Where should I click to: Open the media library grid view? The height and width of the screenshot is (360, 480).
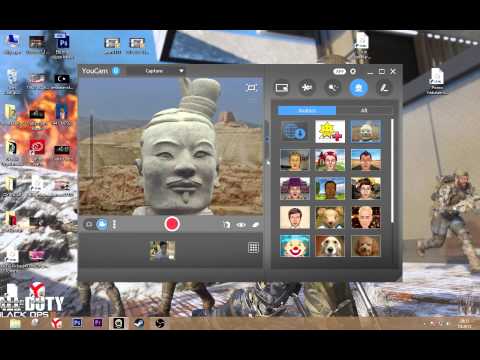tap(253, 248)
